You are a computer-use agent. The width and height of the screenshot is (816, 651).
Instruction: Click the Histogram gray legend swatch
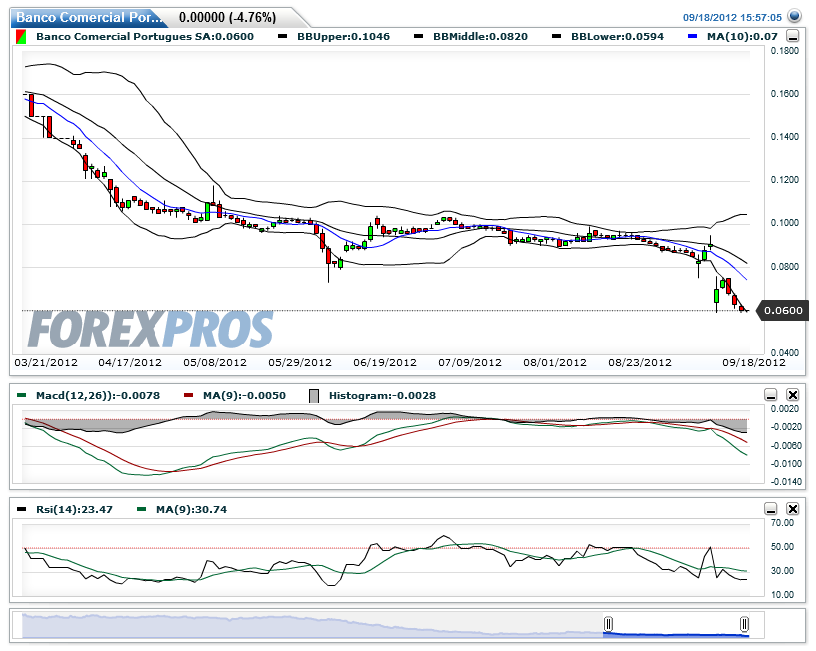tap(314, 396)
